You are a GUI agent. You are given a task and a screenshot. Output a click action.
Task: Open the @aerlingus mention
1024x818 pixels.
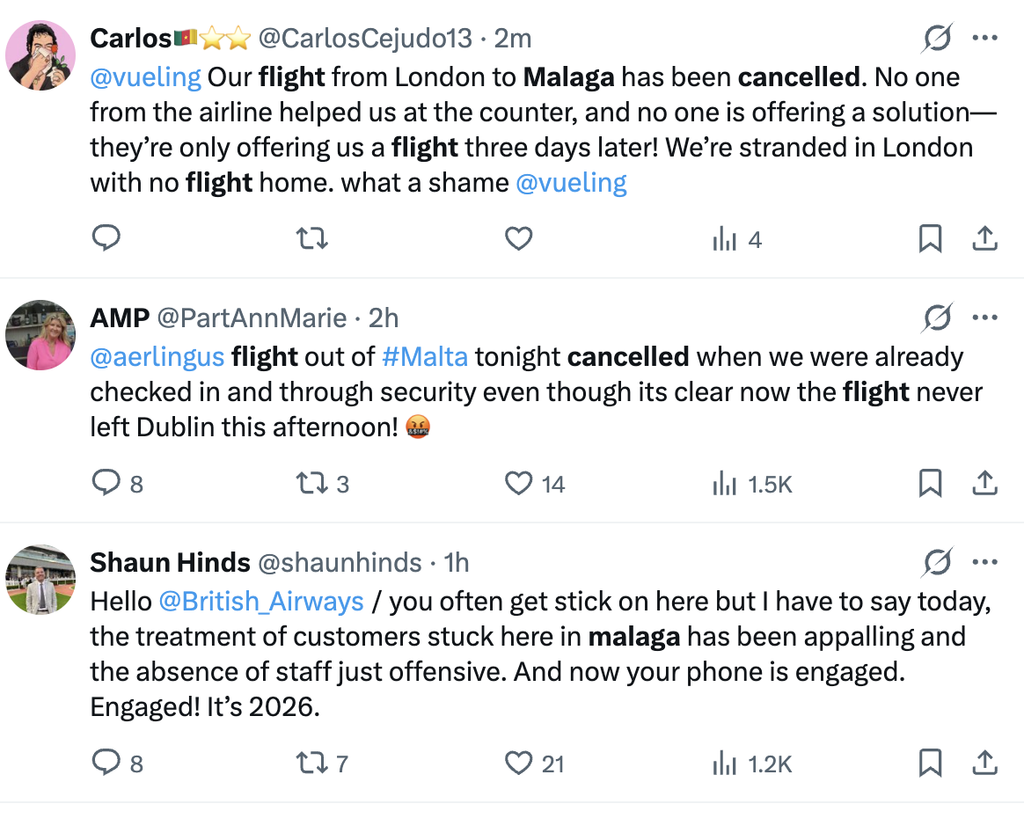(x=157, y=357)
